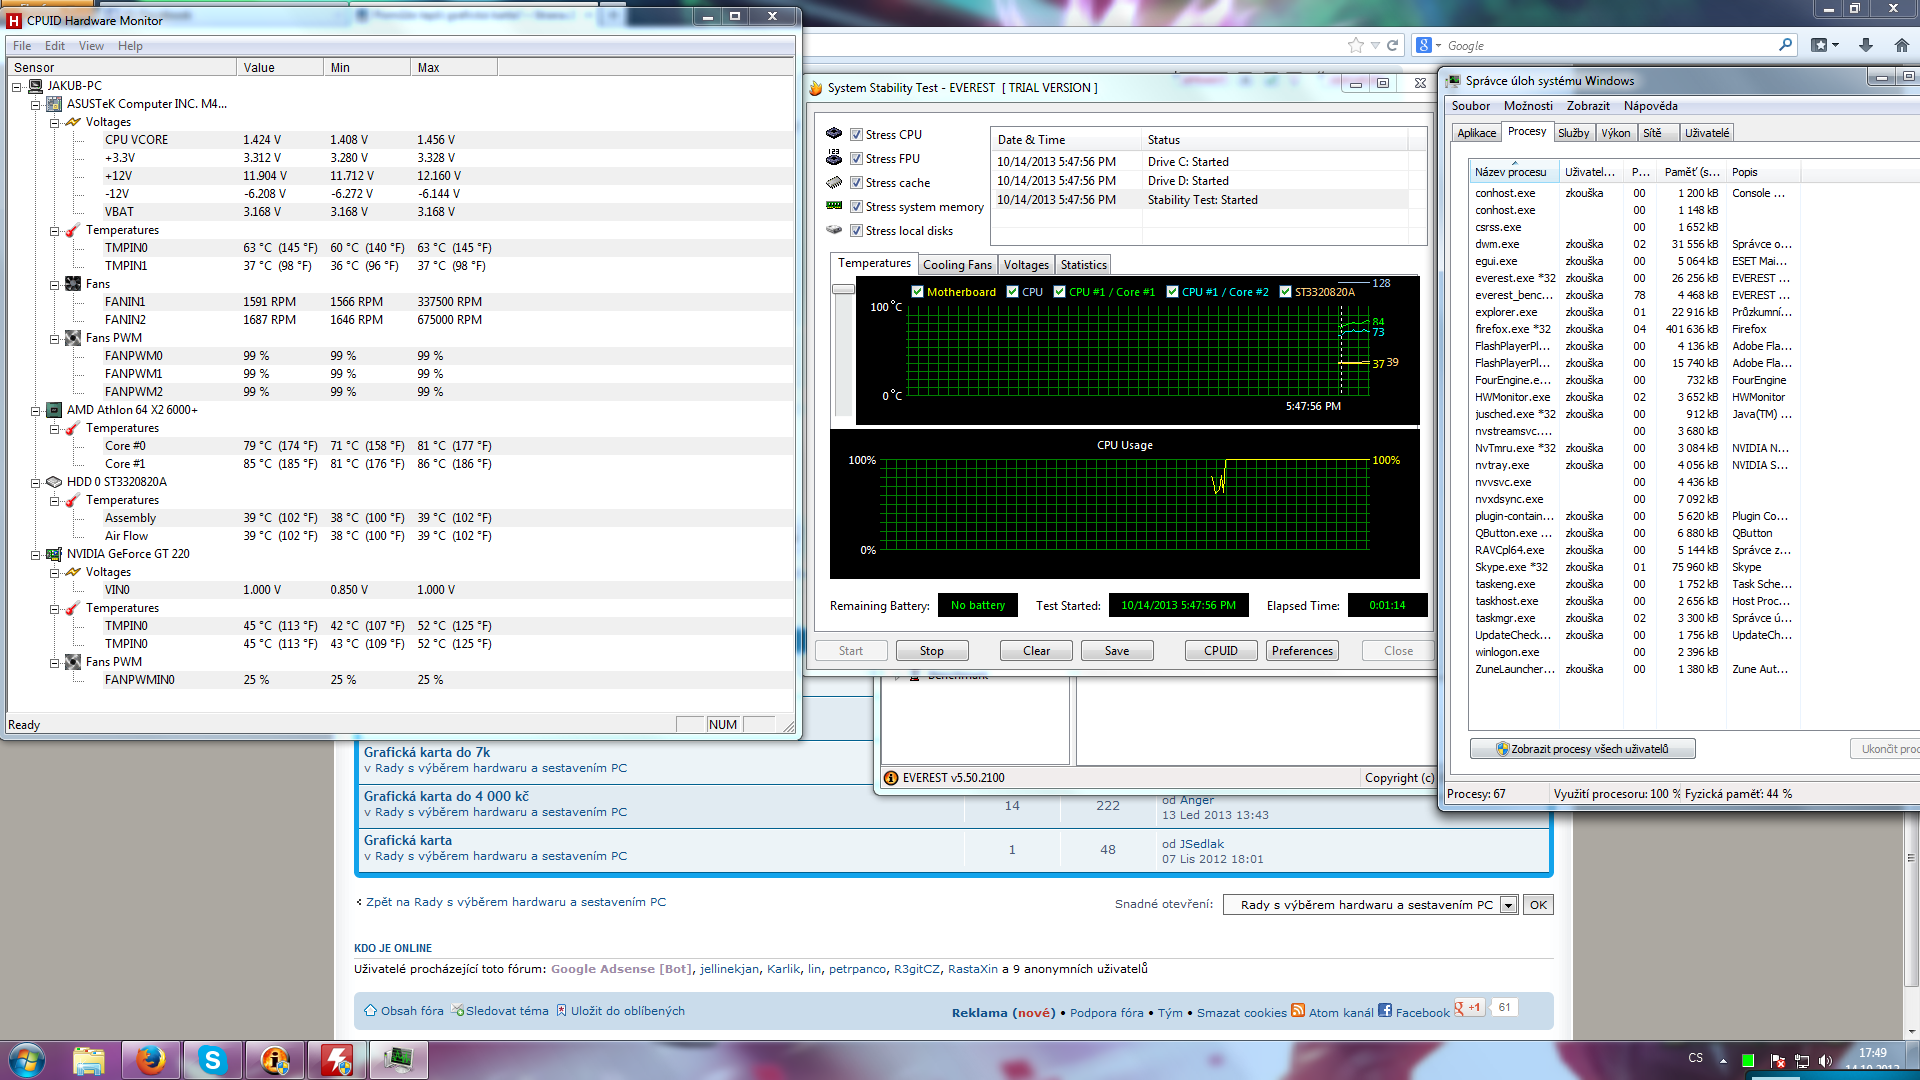Switch to HWMonitor in the taskbar
Image resolution: width=1920 pixels, height=1080 pixels.
click(x=337, y=1060)
